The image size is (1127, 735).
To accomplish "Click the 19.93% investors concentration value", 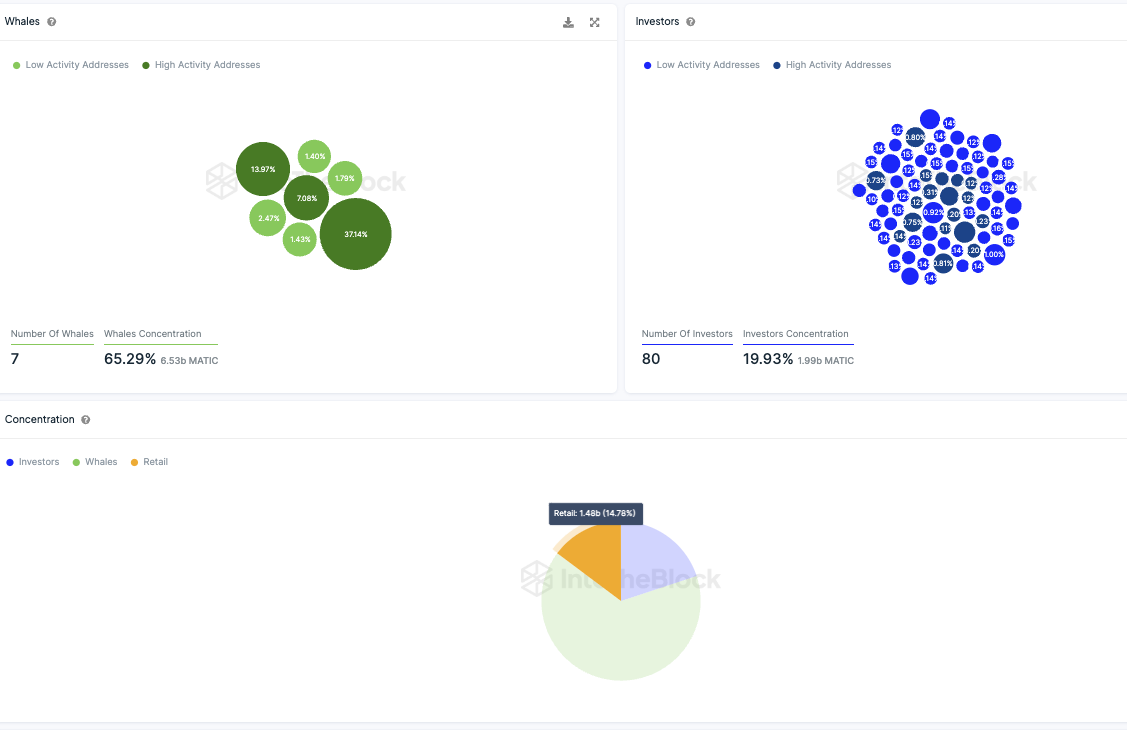I will coord(768,359).
